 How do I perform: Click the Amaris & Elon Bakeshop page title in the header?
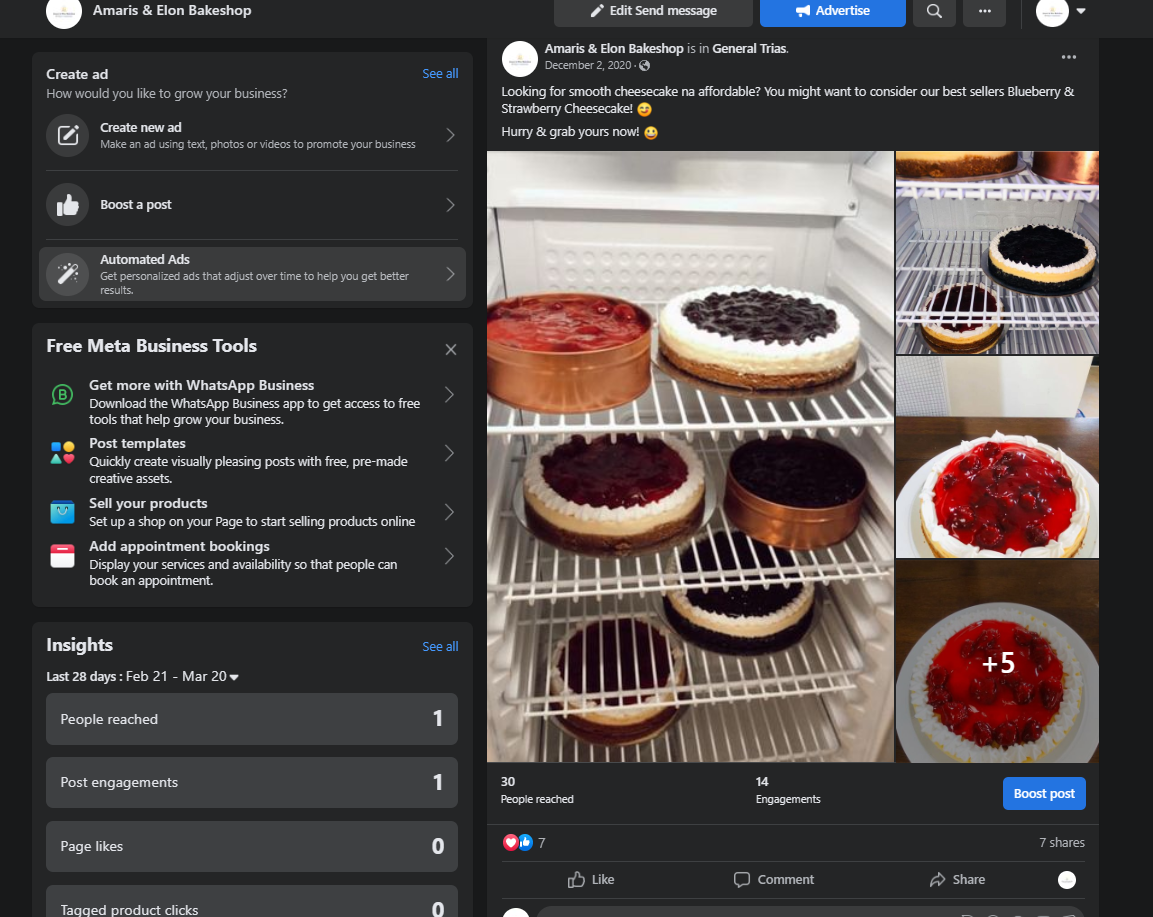172,10
